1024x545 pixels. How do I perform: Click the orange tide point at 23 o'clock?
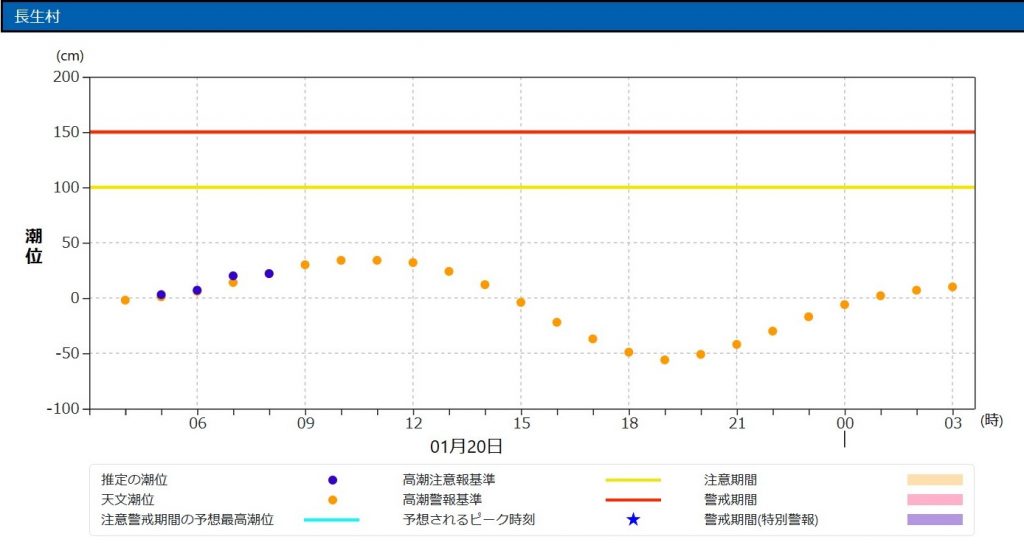pyautogui.click(x=808, y=317)
